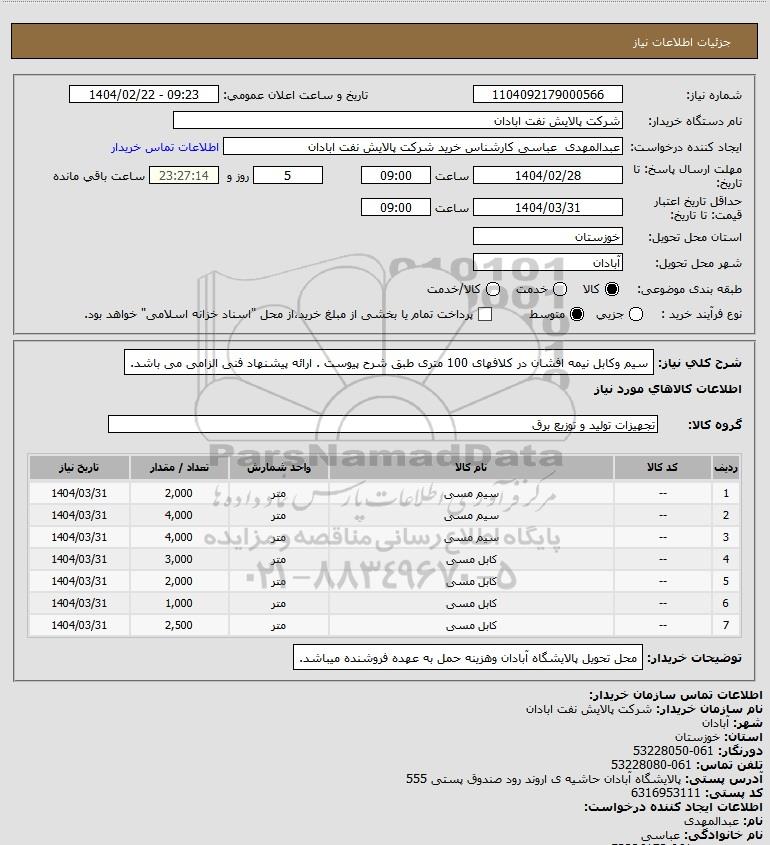Click the remaining time 23:27:14 field
Viewport: 770px width, 845px height.
(184, 175)
